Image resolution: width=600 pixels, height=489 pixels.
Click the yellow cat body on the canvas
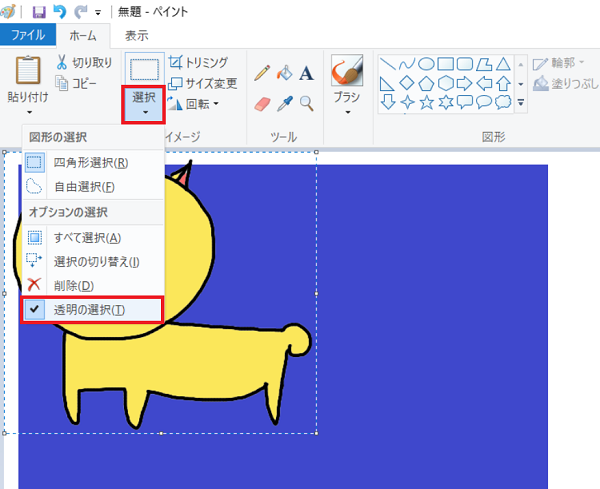click(x=176, y=363)
